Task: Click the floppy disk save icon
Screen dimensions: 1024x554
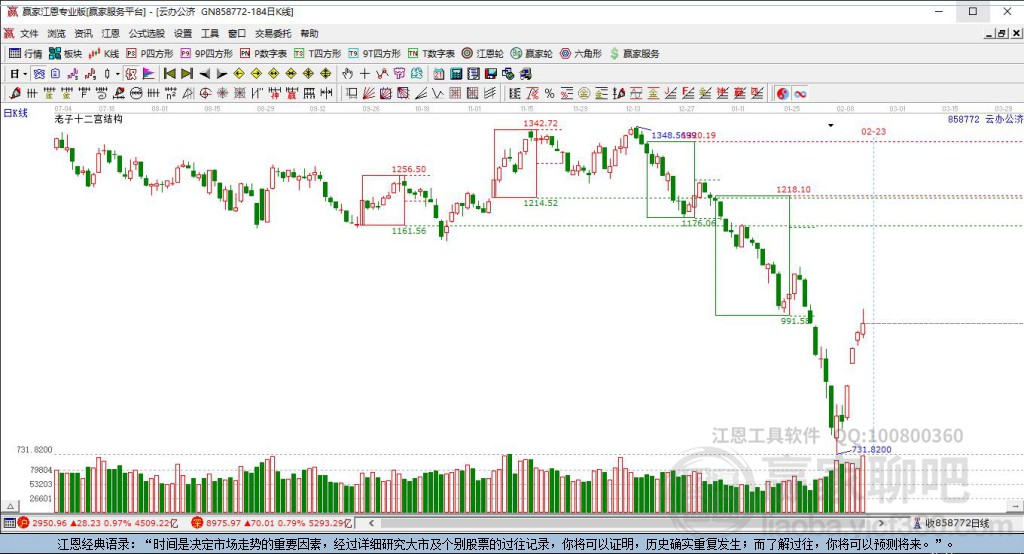Action: [x=490, y=74]
